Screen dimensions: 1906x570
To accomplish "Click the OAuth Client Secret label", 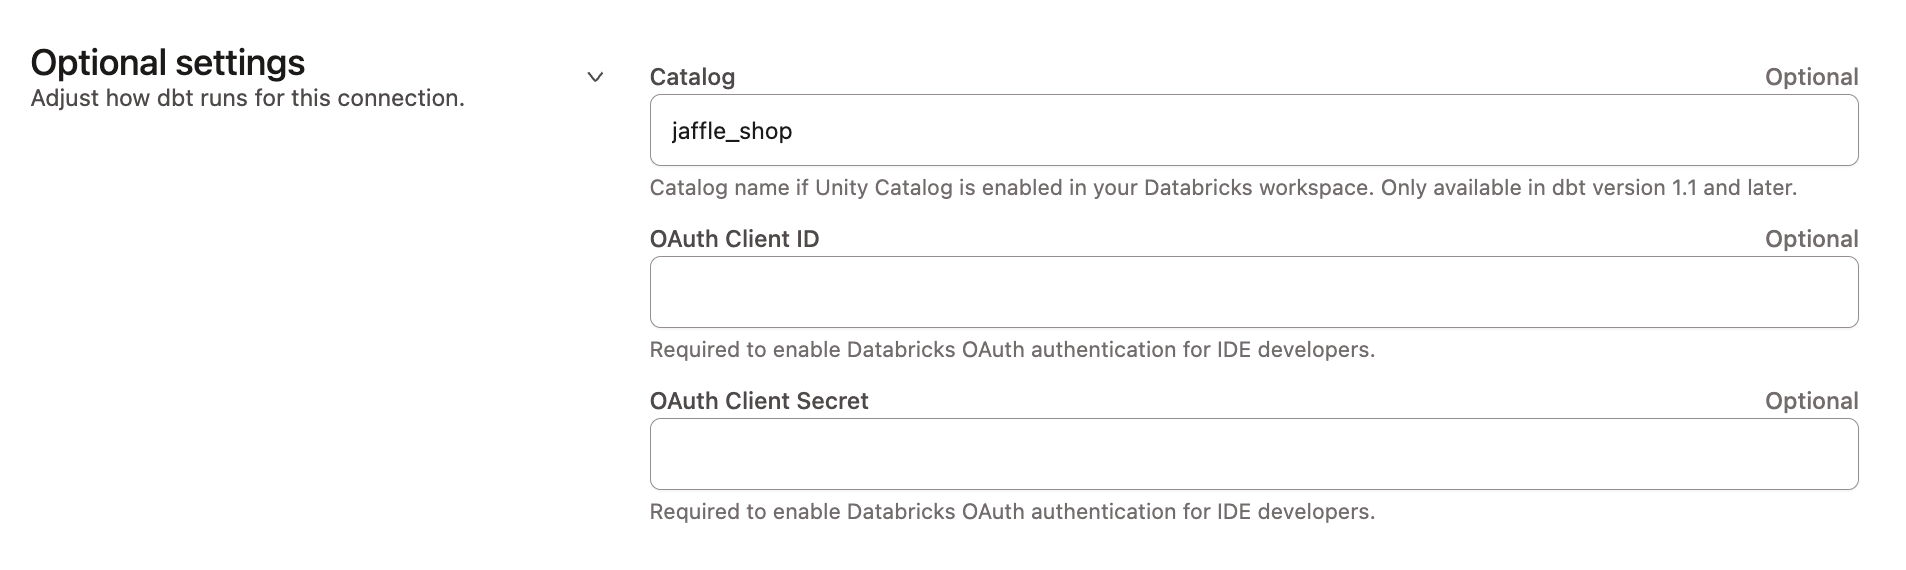I will click(759, 401).
